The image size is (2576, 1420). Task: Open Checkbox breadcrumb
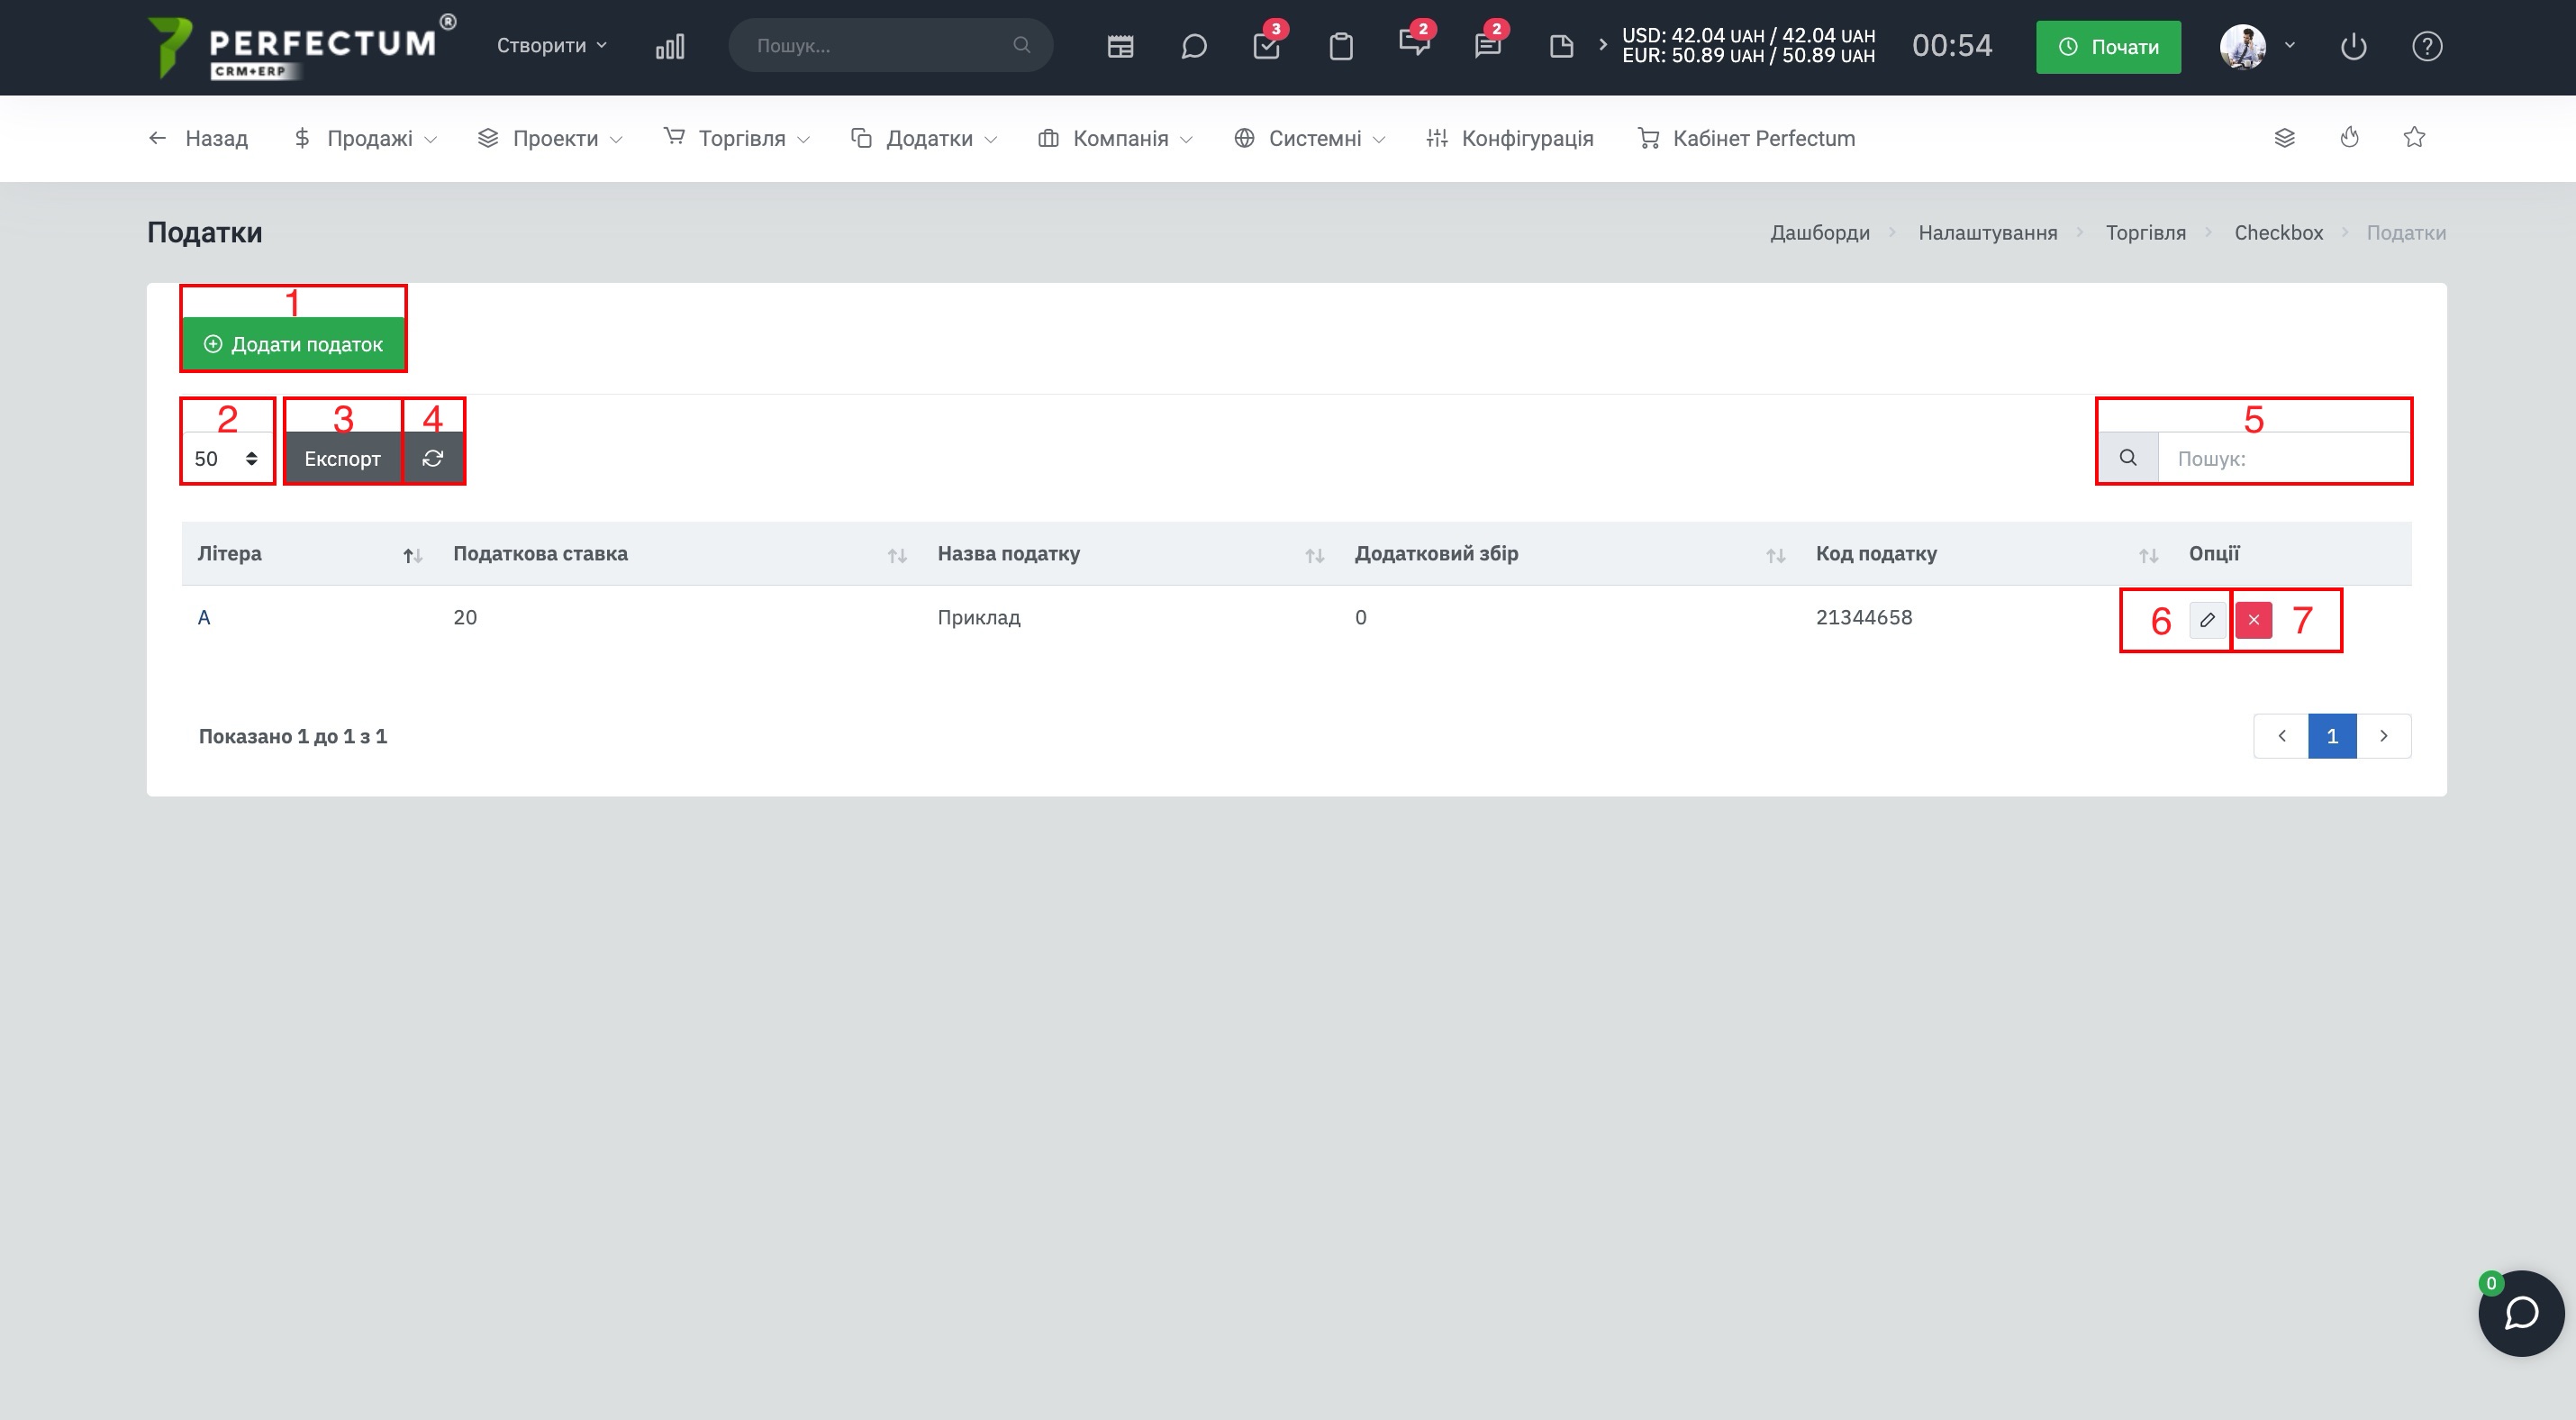click(2279, 232)
